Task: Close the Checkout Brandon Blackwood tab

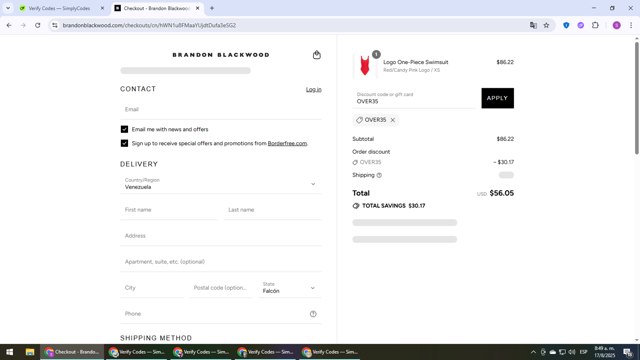Action: click(198, 8)
